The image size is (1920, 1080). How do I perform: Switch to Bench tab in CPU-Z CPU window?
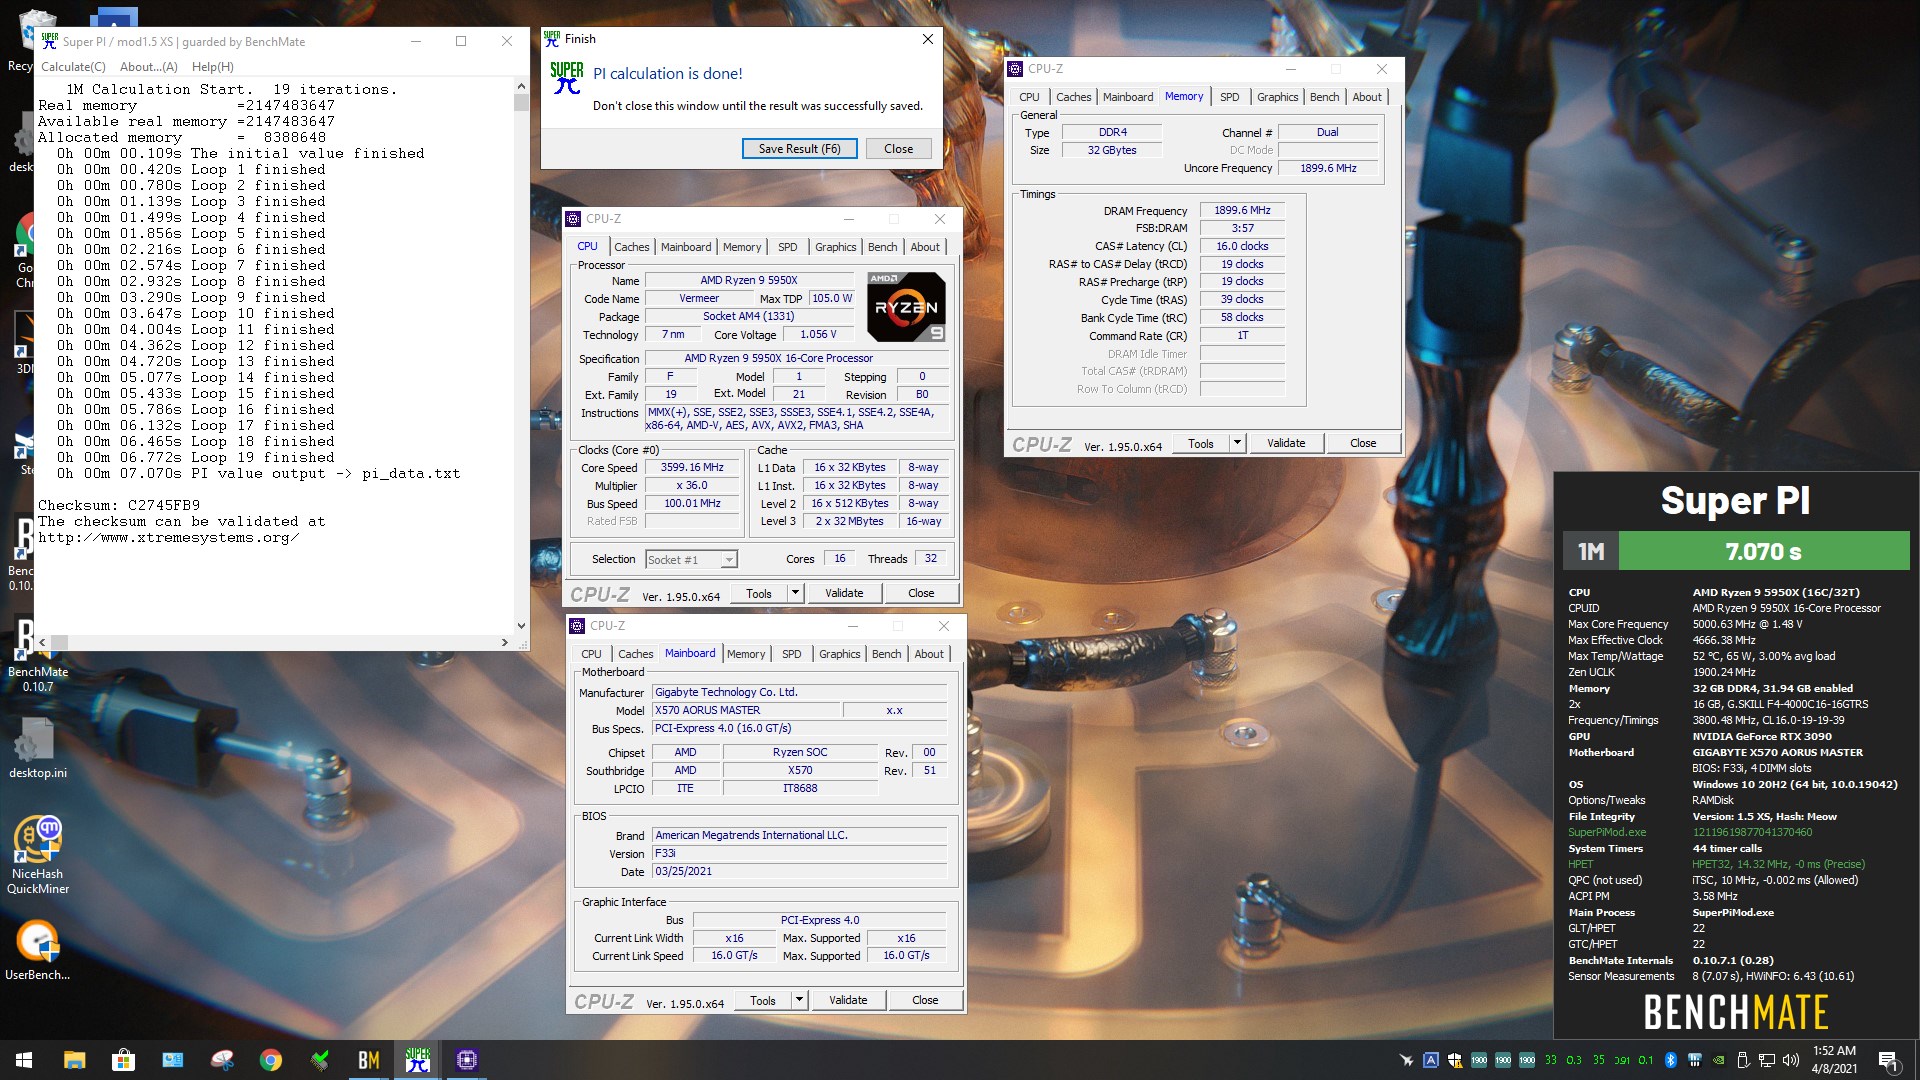pos(882,247)
